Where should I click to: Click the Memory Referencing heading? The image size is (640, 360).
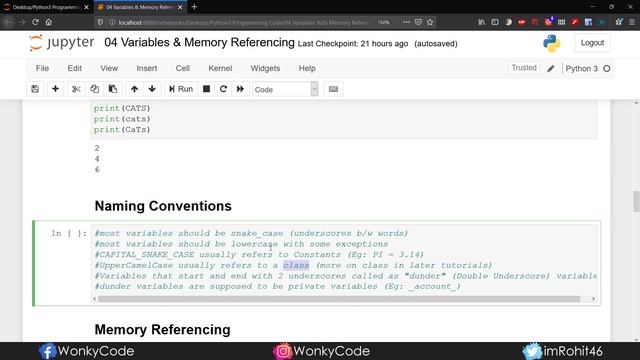click(x=162, y=329)
